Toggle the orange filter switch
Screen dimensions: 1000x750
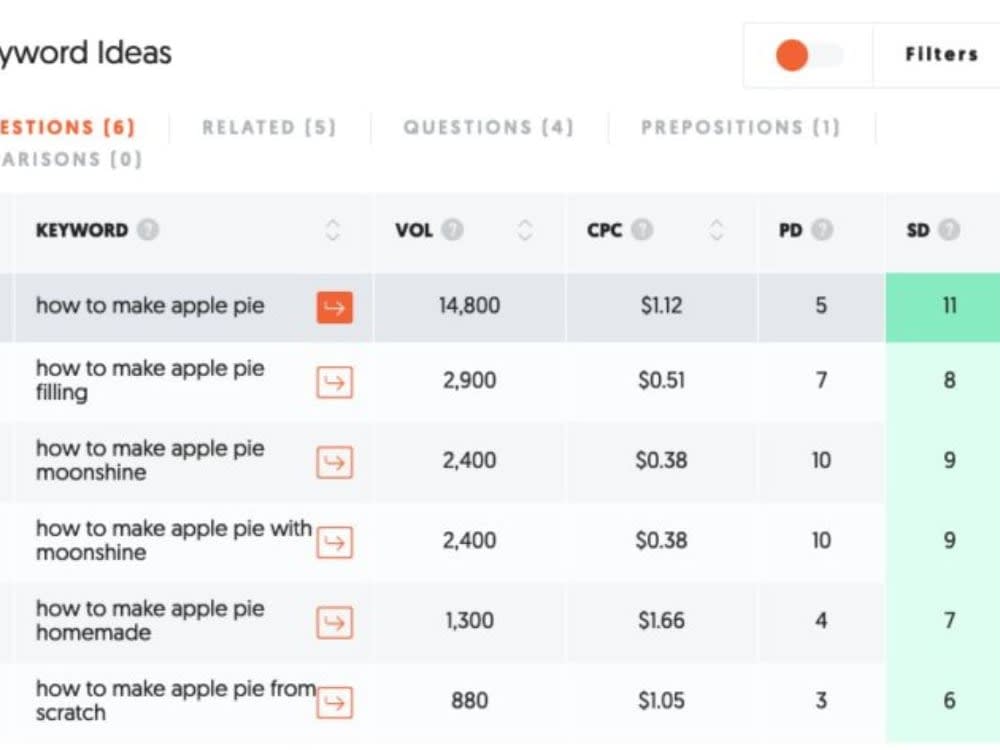click(809, 55)
